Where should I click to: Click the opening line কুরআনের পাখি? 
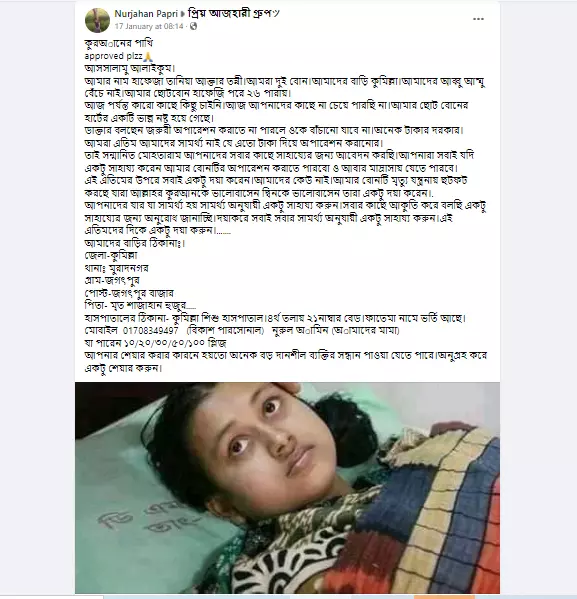118,44
